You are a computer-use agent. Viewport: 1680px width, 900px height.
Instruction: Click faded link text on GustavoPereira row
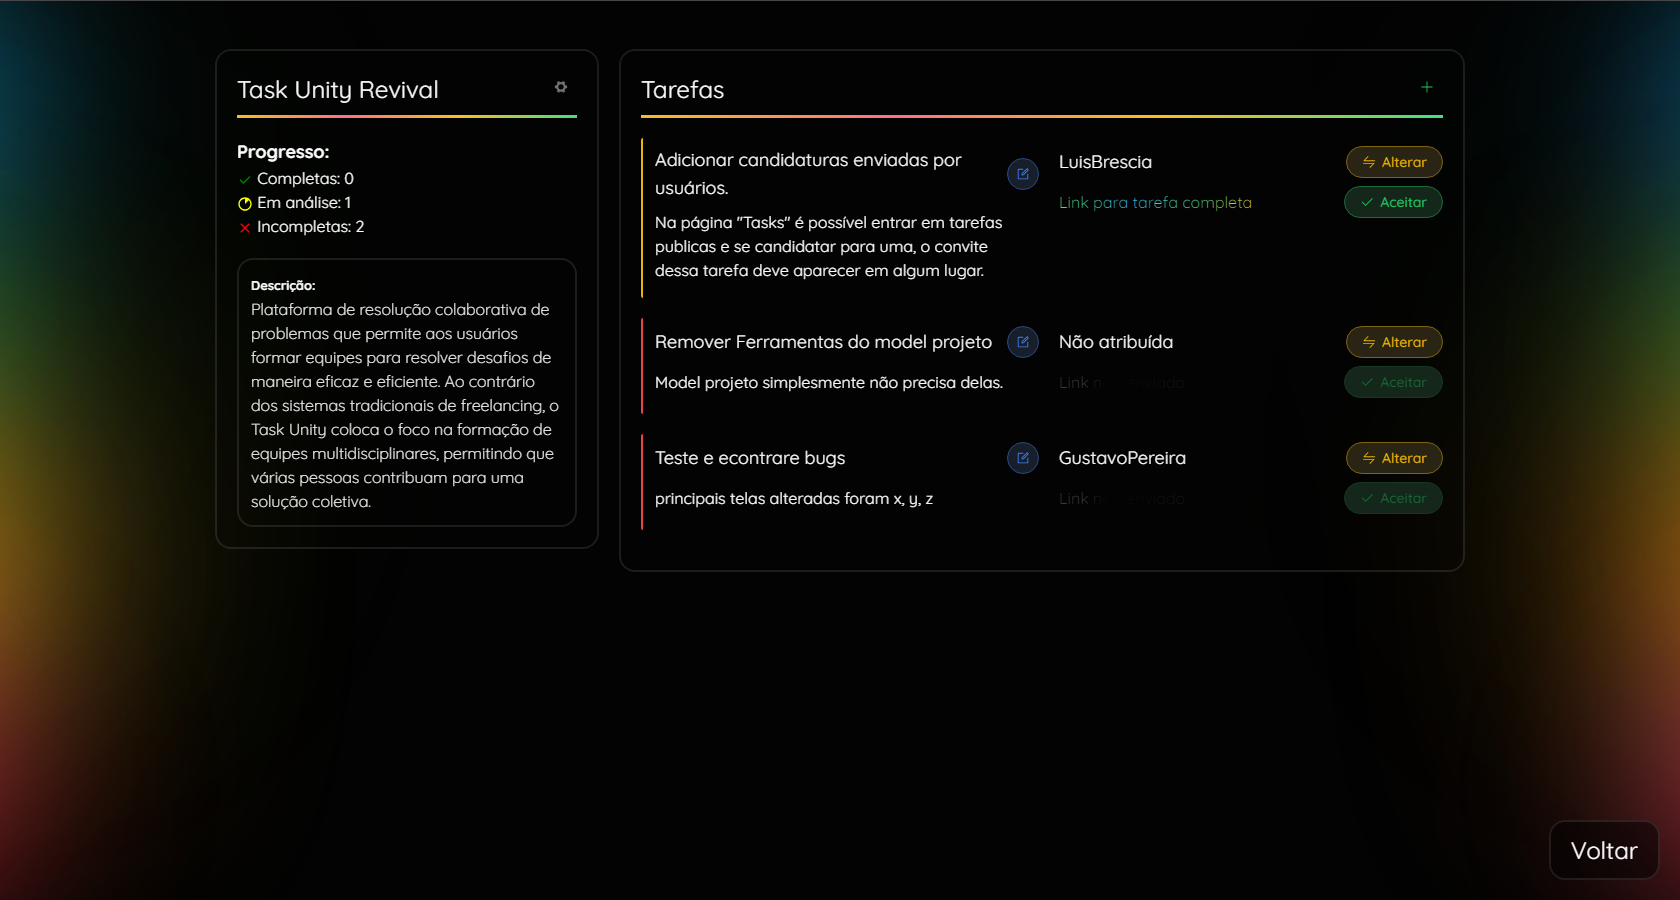coord(1122,498)
